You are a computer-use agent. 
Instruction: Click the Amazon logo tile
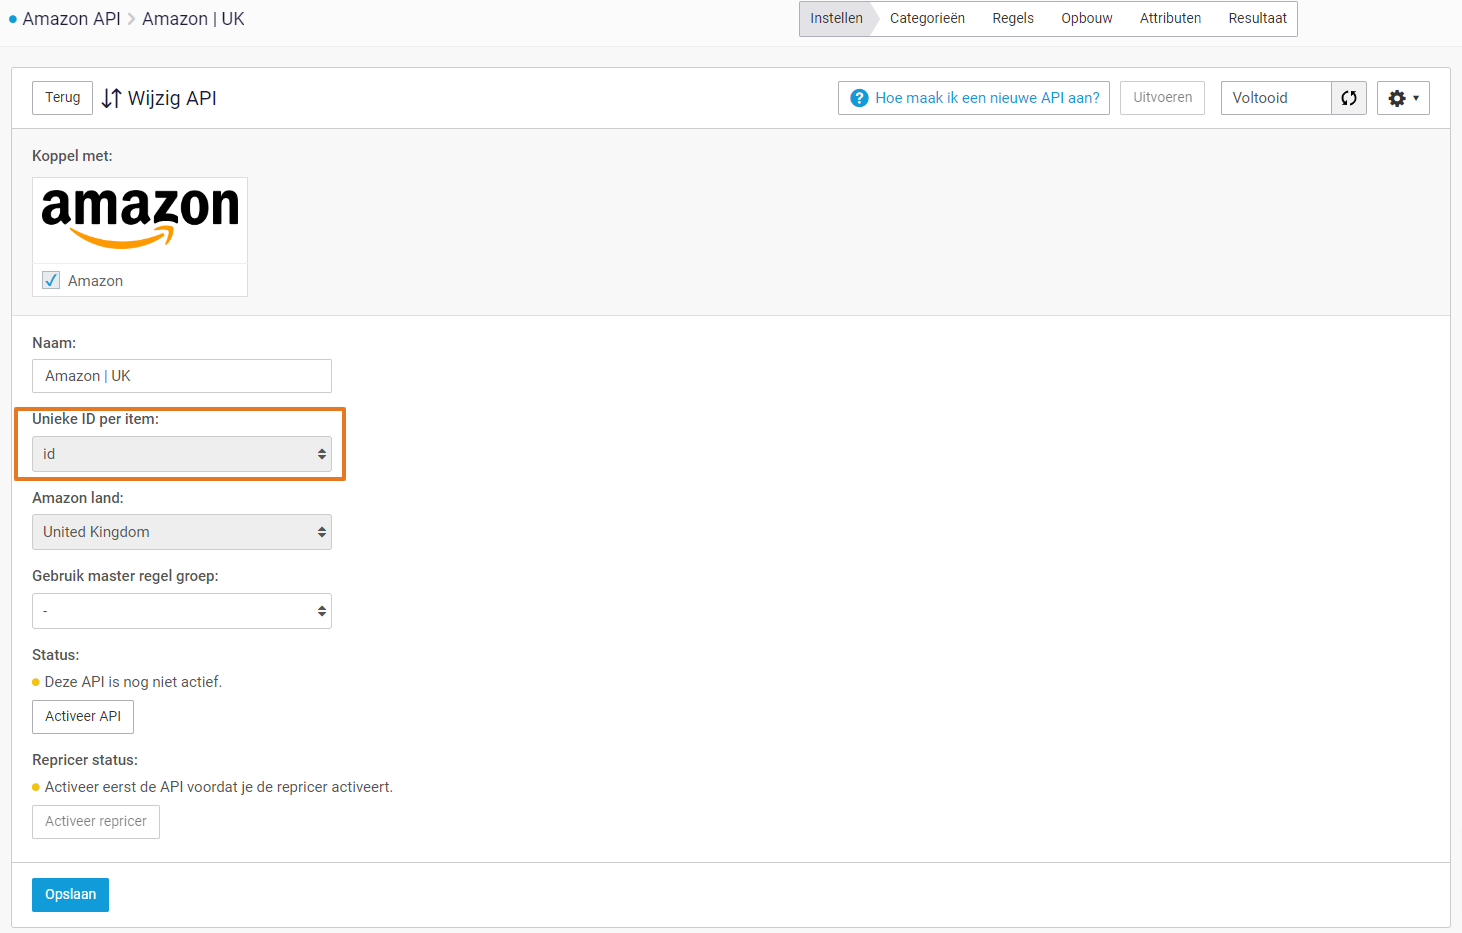140,220
